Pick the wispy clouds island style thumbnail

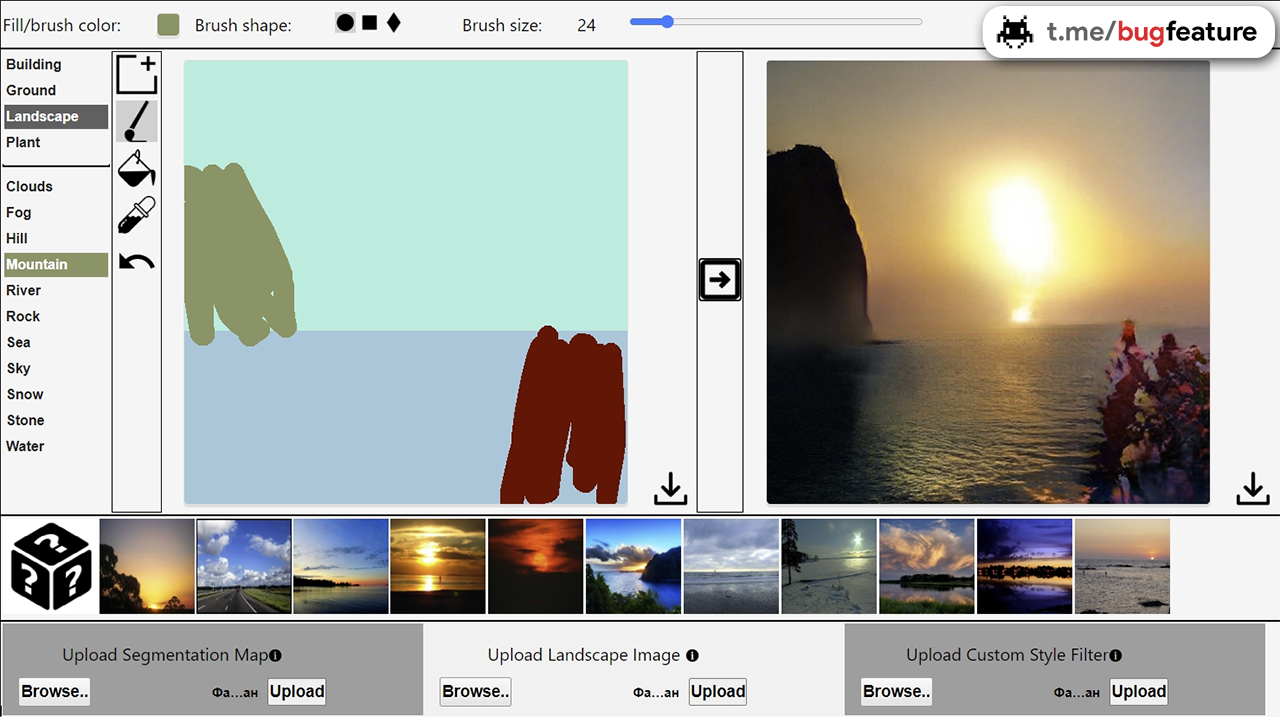click(927, 566)
